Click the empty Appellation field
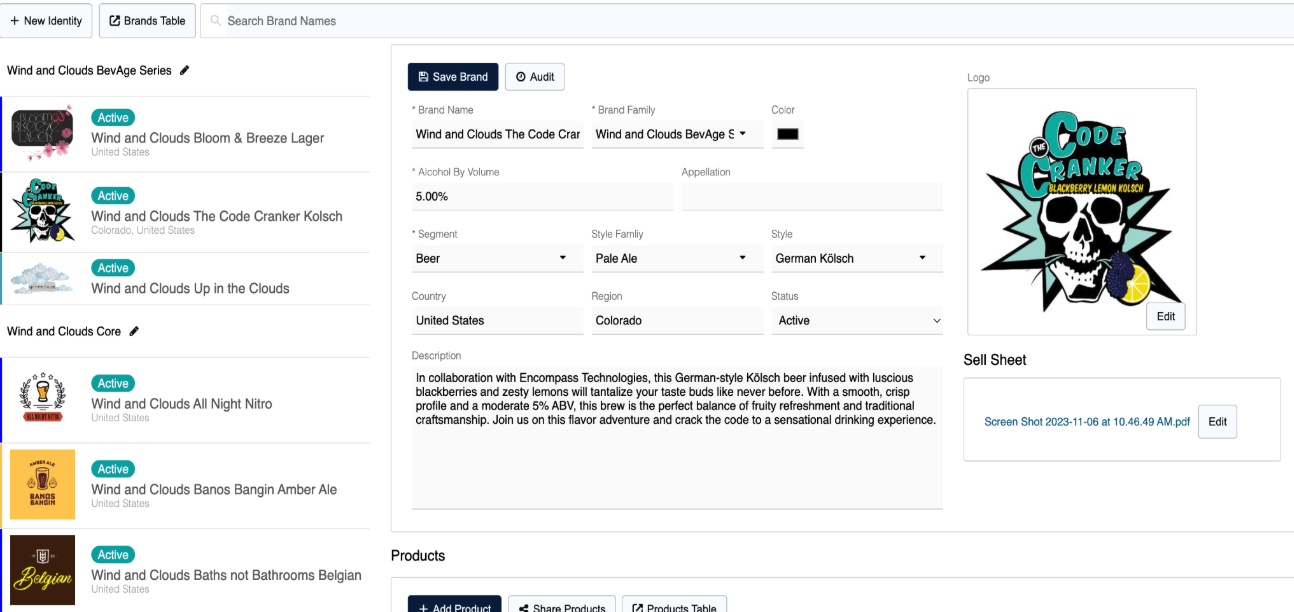This screenshot has width=1294, height=612. (812, 196)
